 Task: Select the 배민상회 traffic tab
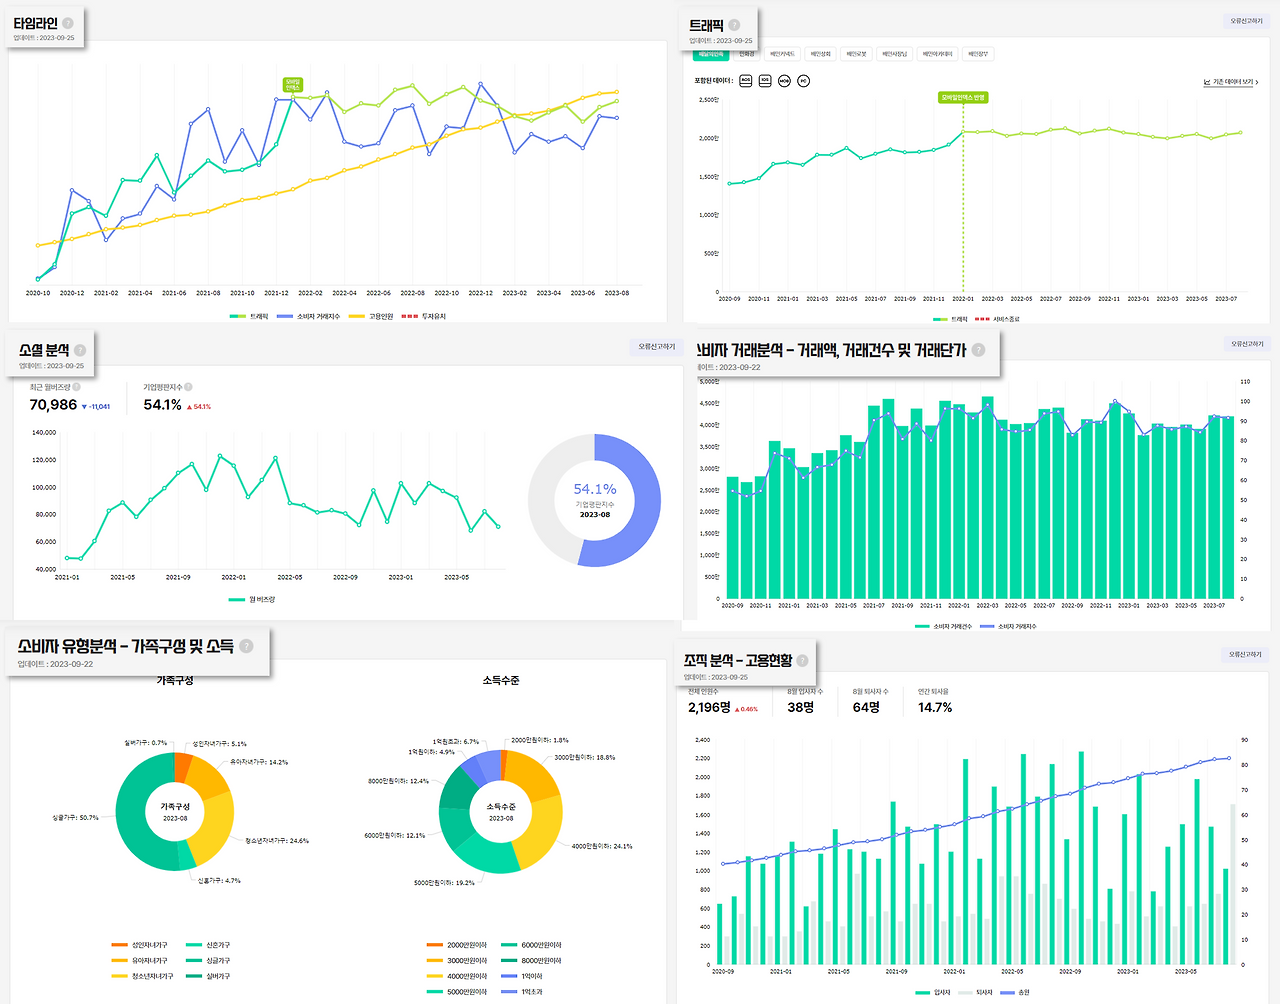pyautogui.click(x=821, y=54)
